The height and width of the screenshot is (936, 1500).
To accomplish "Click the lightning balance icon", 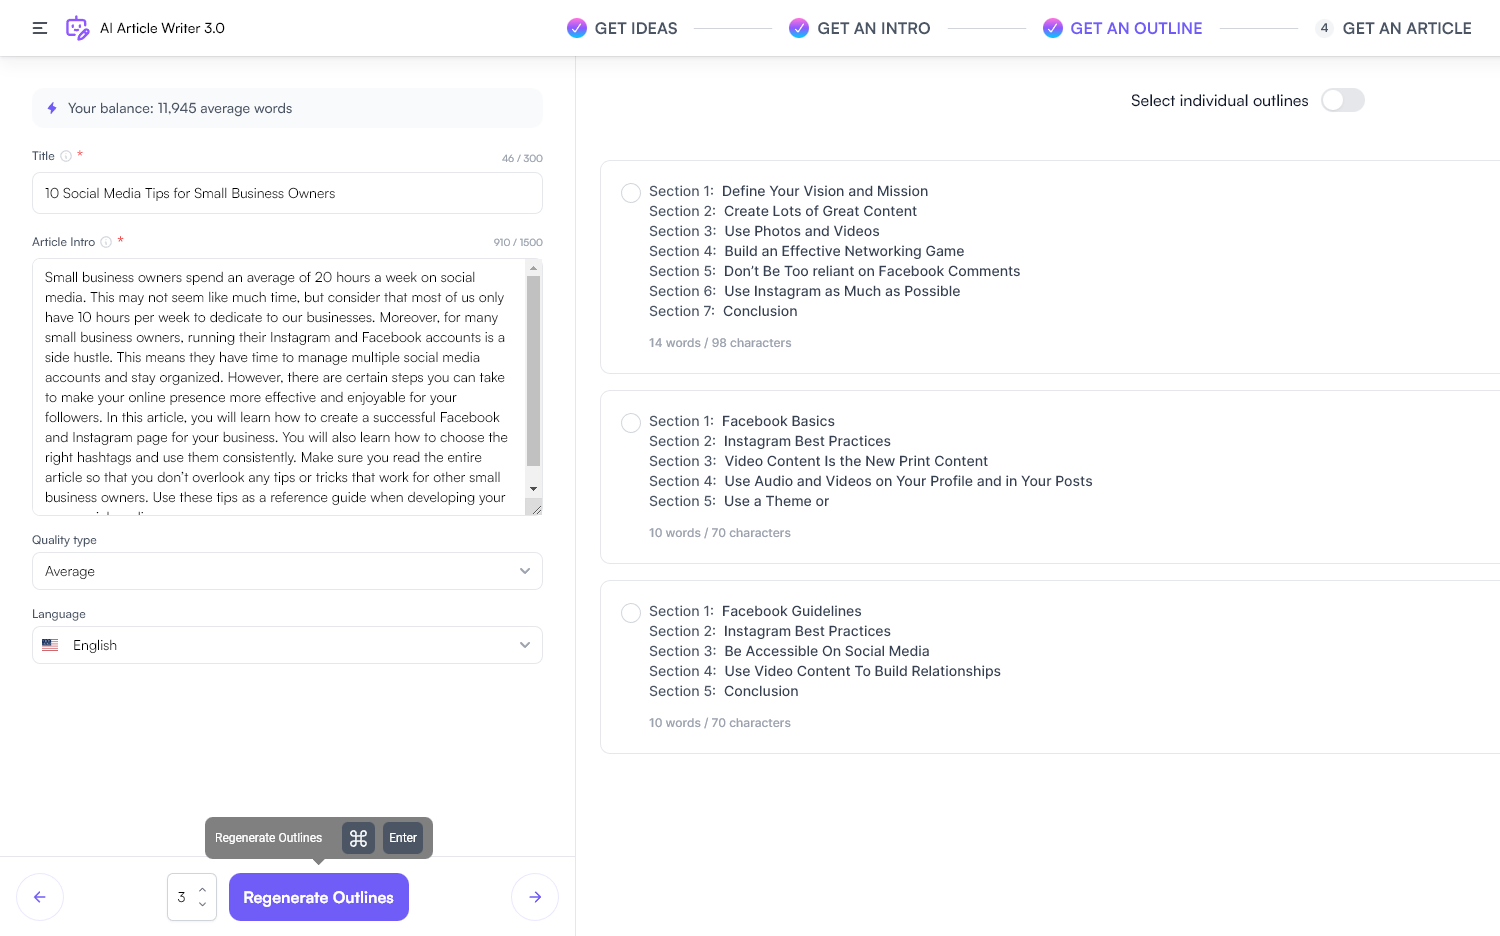I will pos(52,108).
